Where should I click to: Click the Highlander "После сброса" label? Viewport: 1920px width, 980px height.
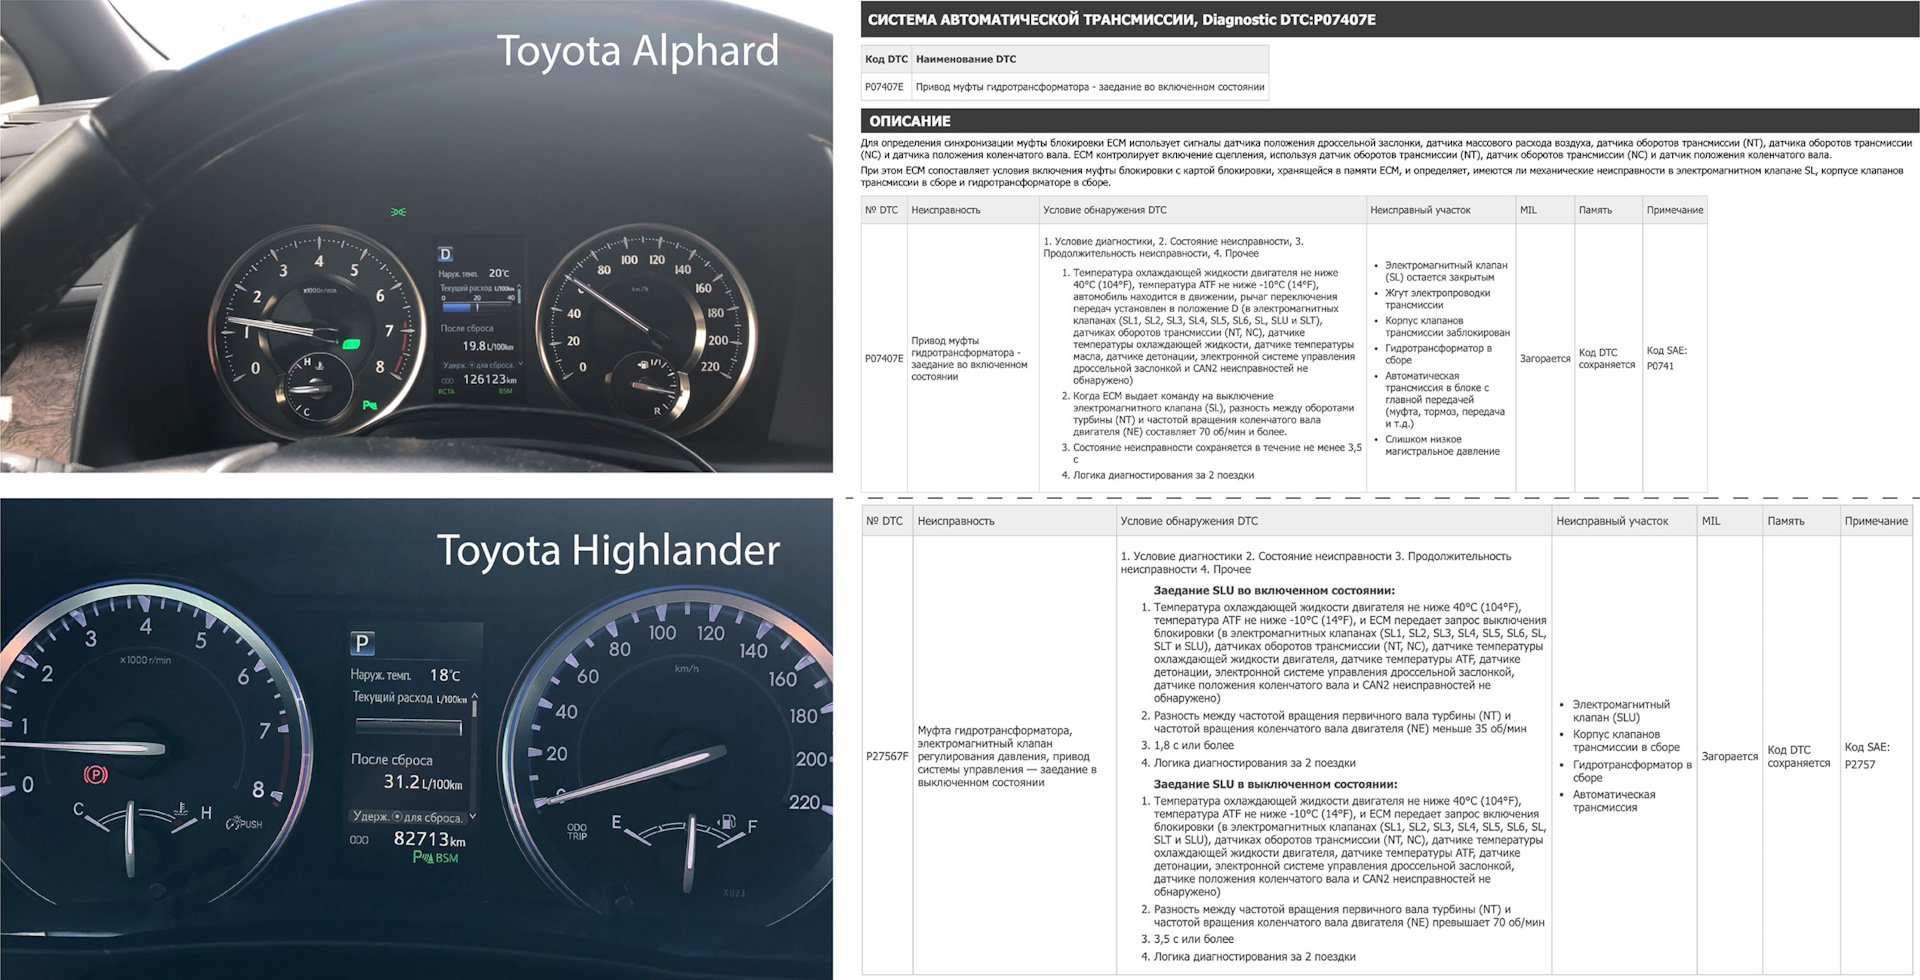[x=392, y=759]
